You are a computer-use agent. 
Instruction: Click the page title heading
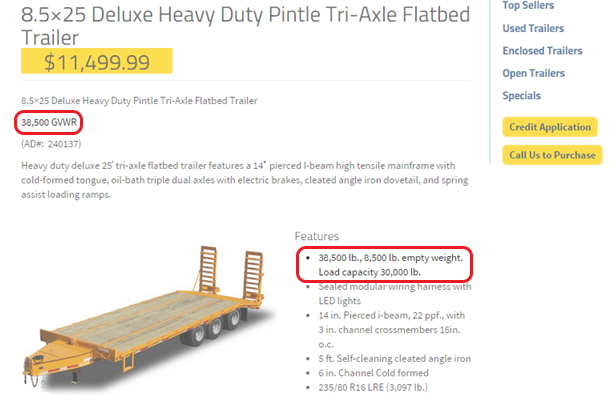click(246, 26)
